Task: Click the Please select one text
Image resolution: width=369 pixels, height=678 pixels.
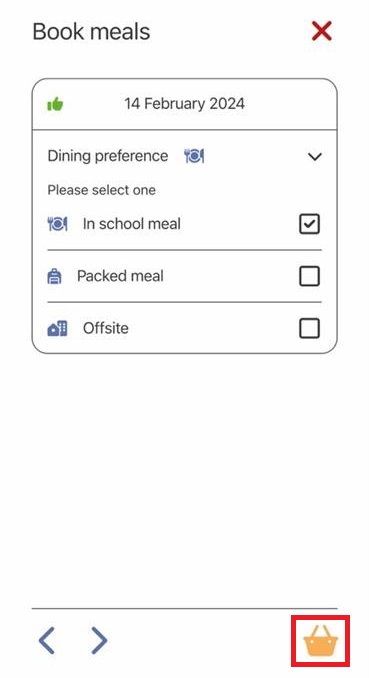Action: click(x=102, y=190)
